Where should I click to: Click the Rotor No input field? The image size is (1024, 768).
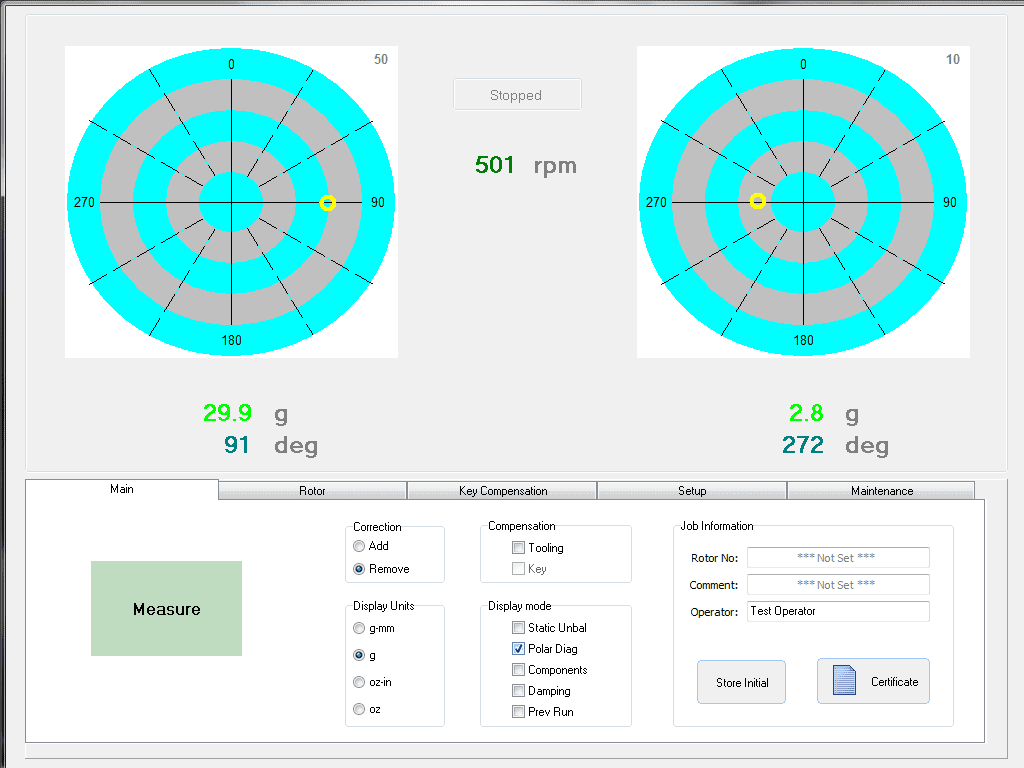pyautogui.click(x=837, y=558)
